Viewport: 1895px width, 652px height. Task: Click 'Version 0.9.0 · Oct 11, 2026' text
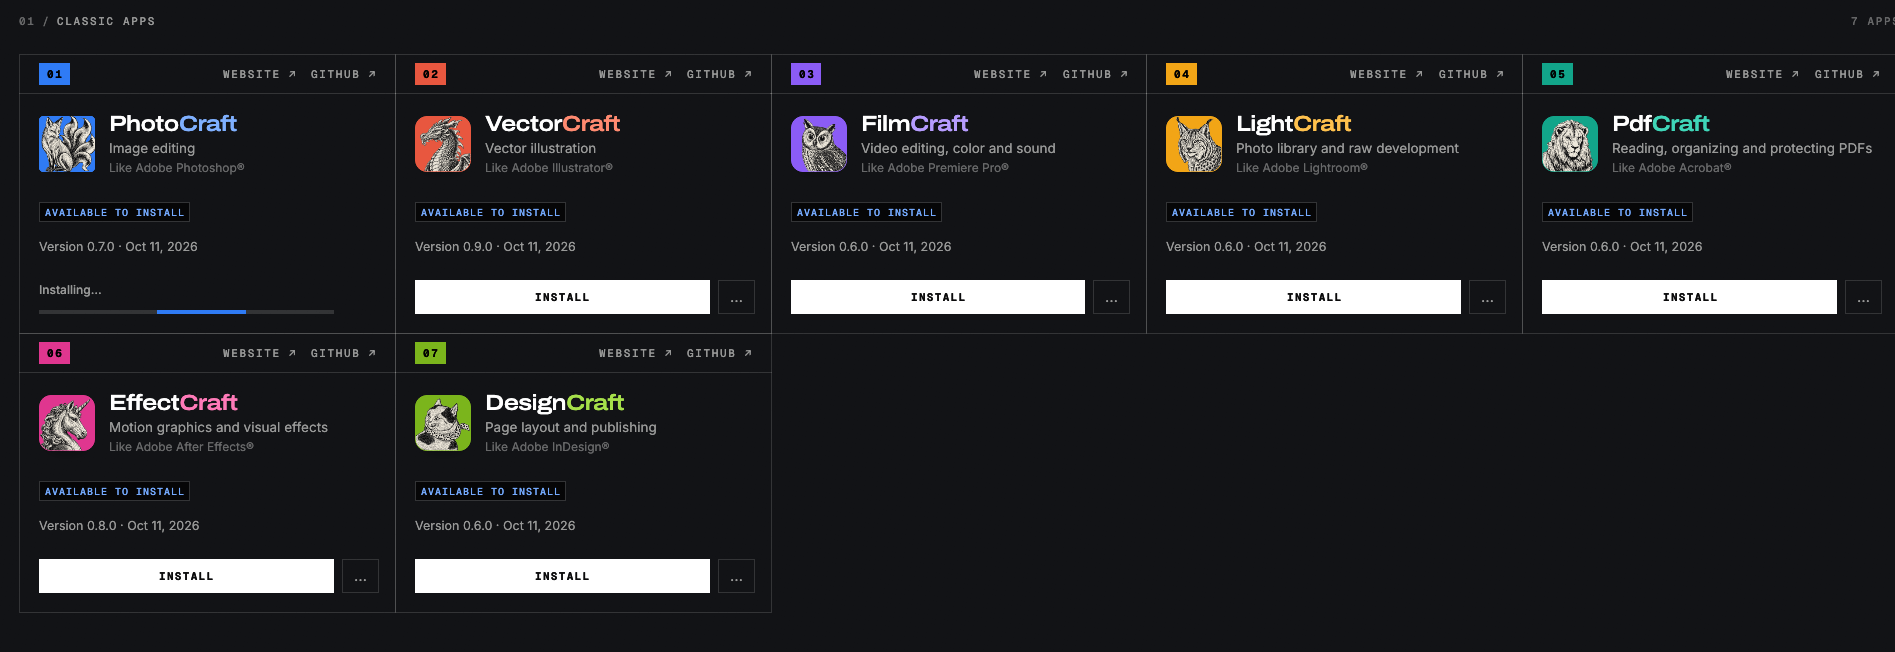(495, 246)
